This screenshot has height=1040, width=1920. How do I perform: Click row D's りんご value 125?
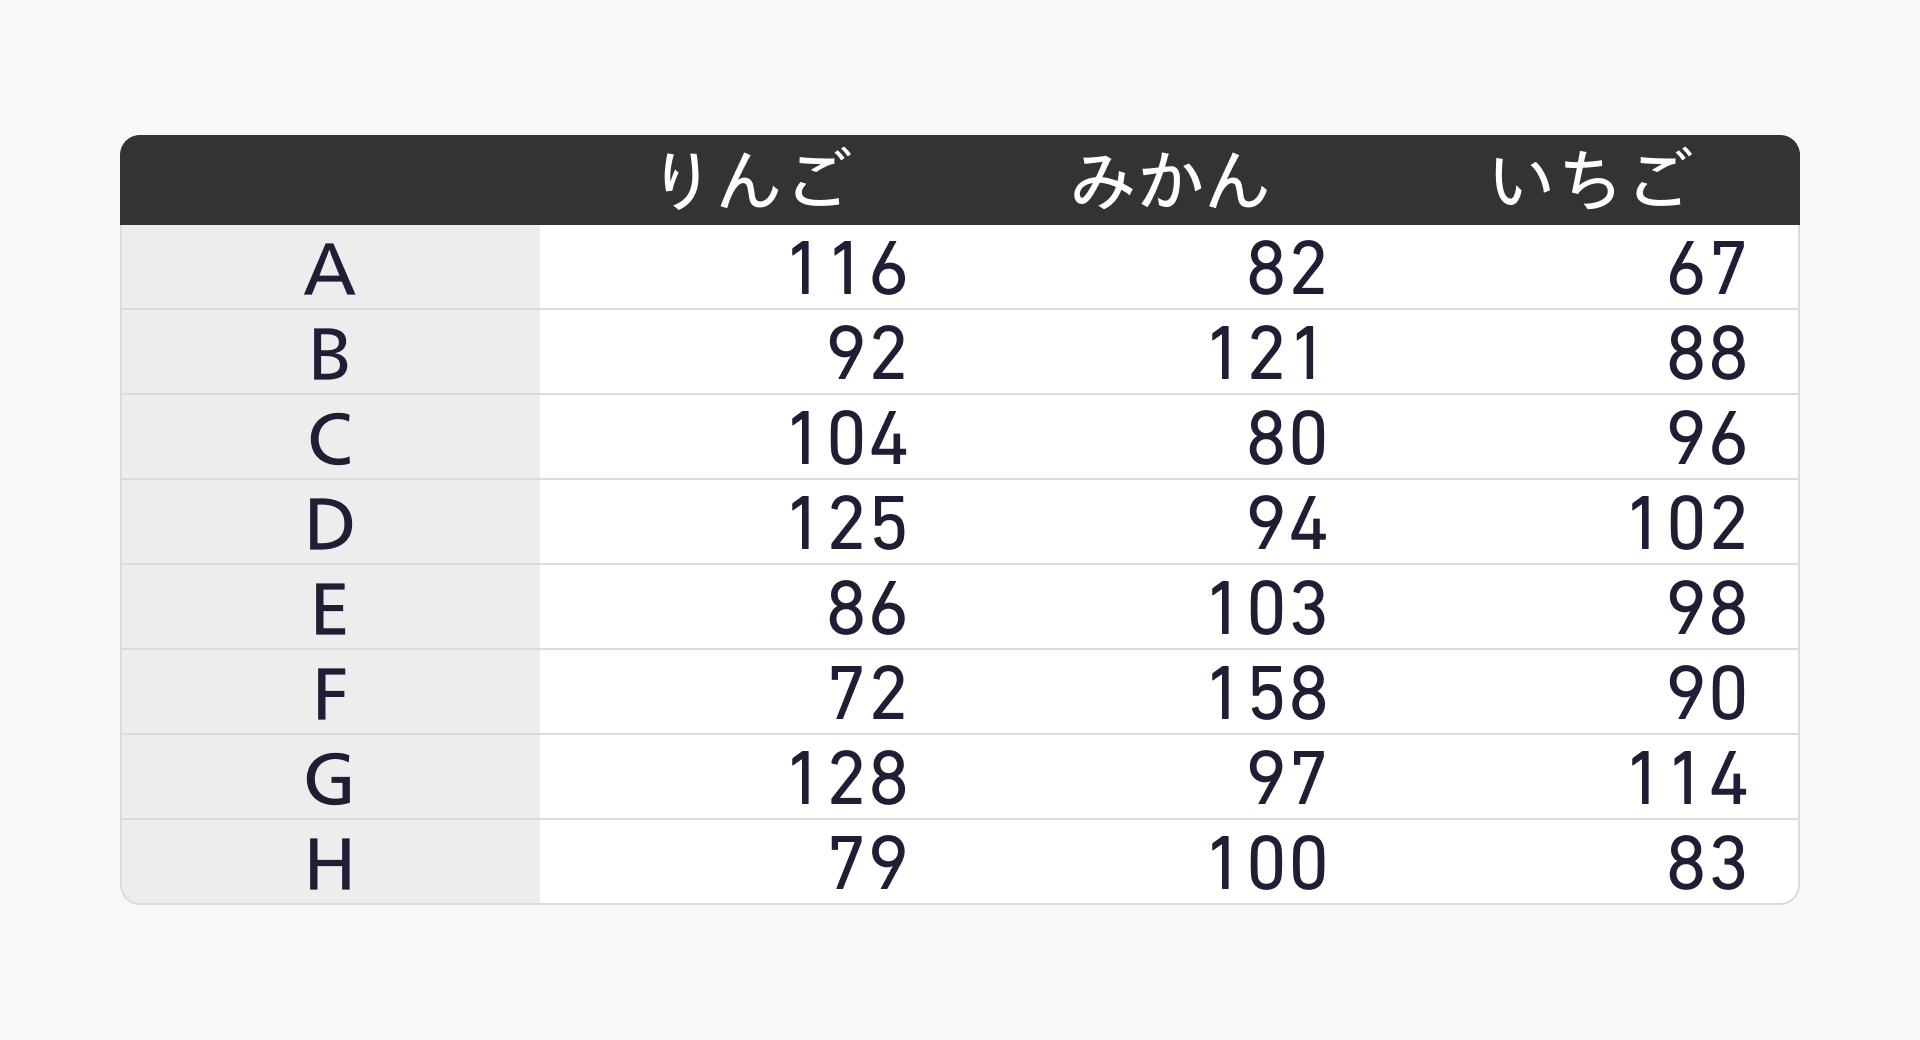(x=847, y=523)
